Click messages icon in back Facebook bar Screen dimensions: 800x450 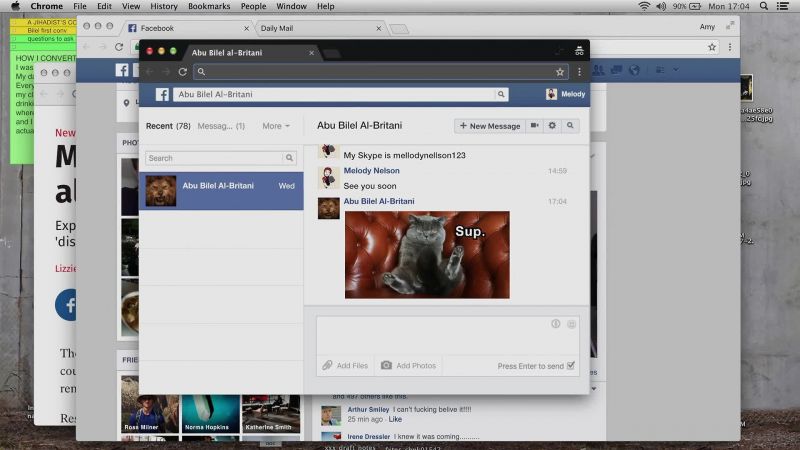tap(616, 70)
